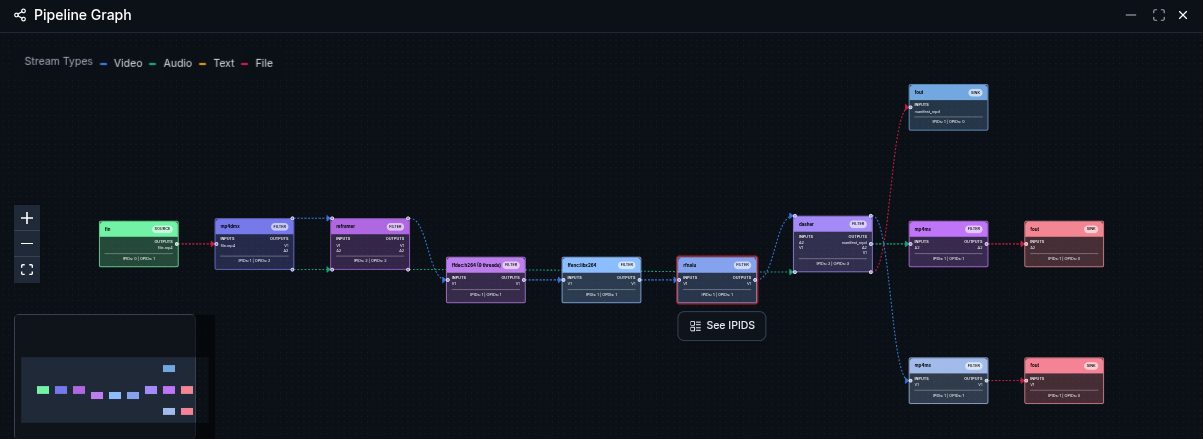The width and height of the screenshot is (1203, 439).
Task: Click the SOURCE badge on fin node
Action: click(x=162, y=229)
